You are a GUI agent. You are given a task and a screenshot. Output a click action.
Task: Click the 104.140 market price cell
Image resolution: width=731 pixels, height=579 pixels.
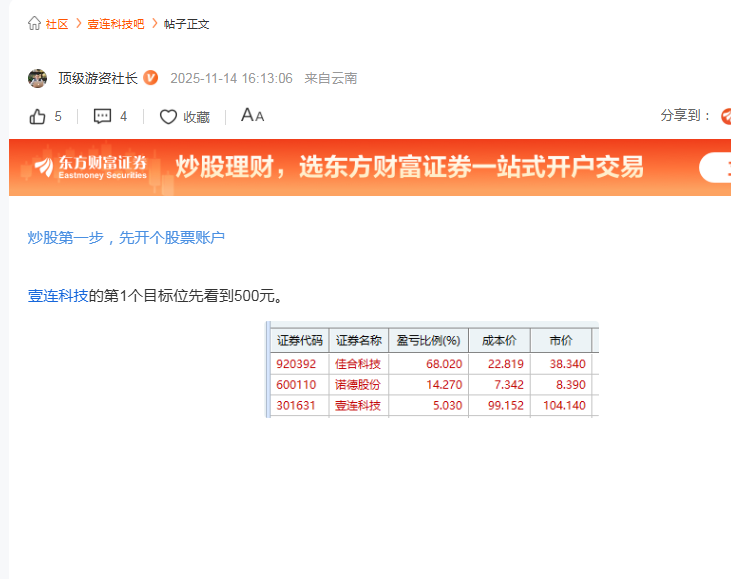point(564,405)
